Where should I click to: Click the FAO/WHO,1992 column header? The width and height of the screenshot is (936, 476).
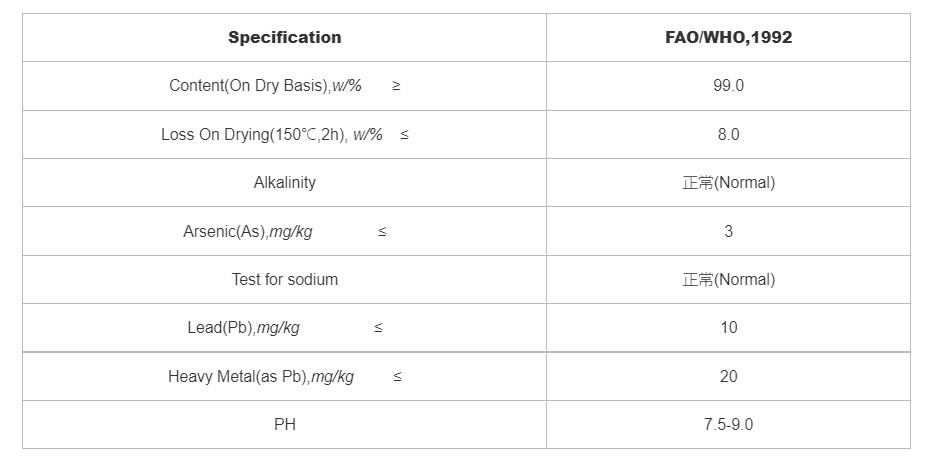tap(728, 38)
